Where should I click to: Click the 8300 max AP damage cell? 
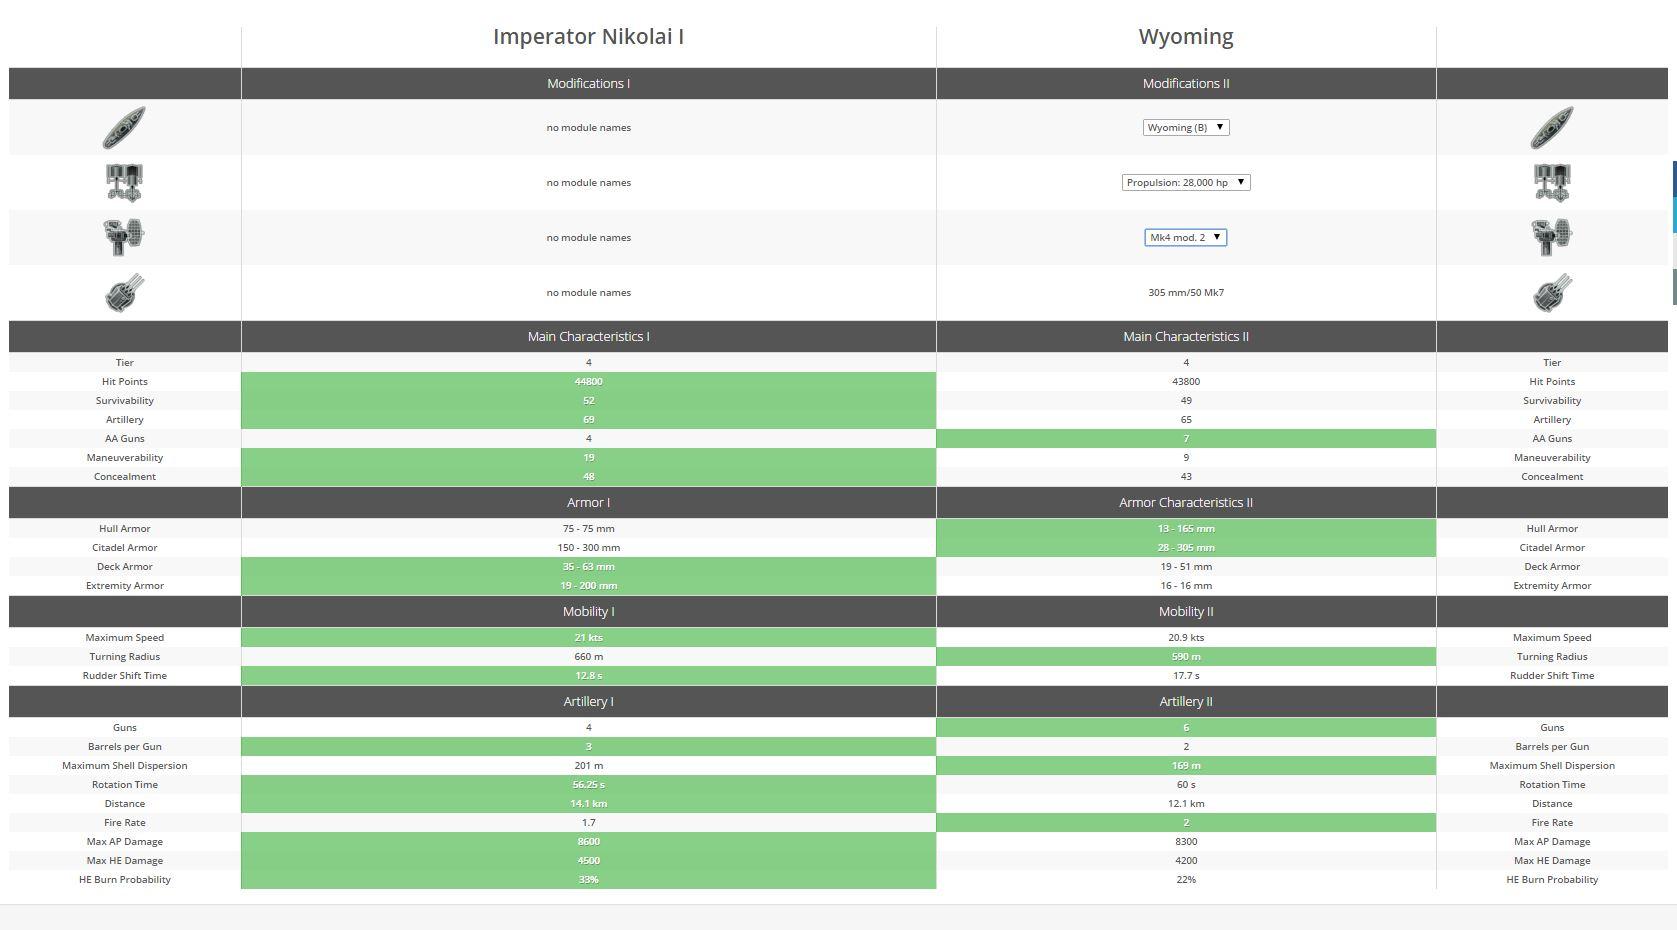coord(1186,841)
